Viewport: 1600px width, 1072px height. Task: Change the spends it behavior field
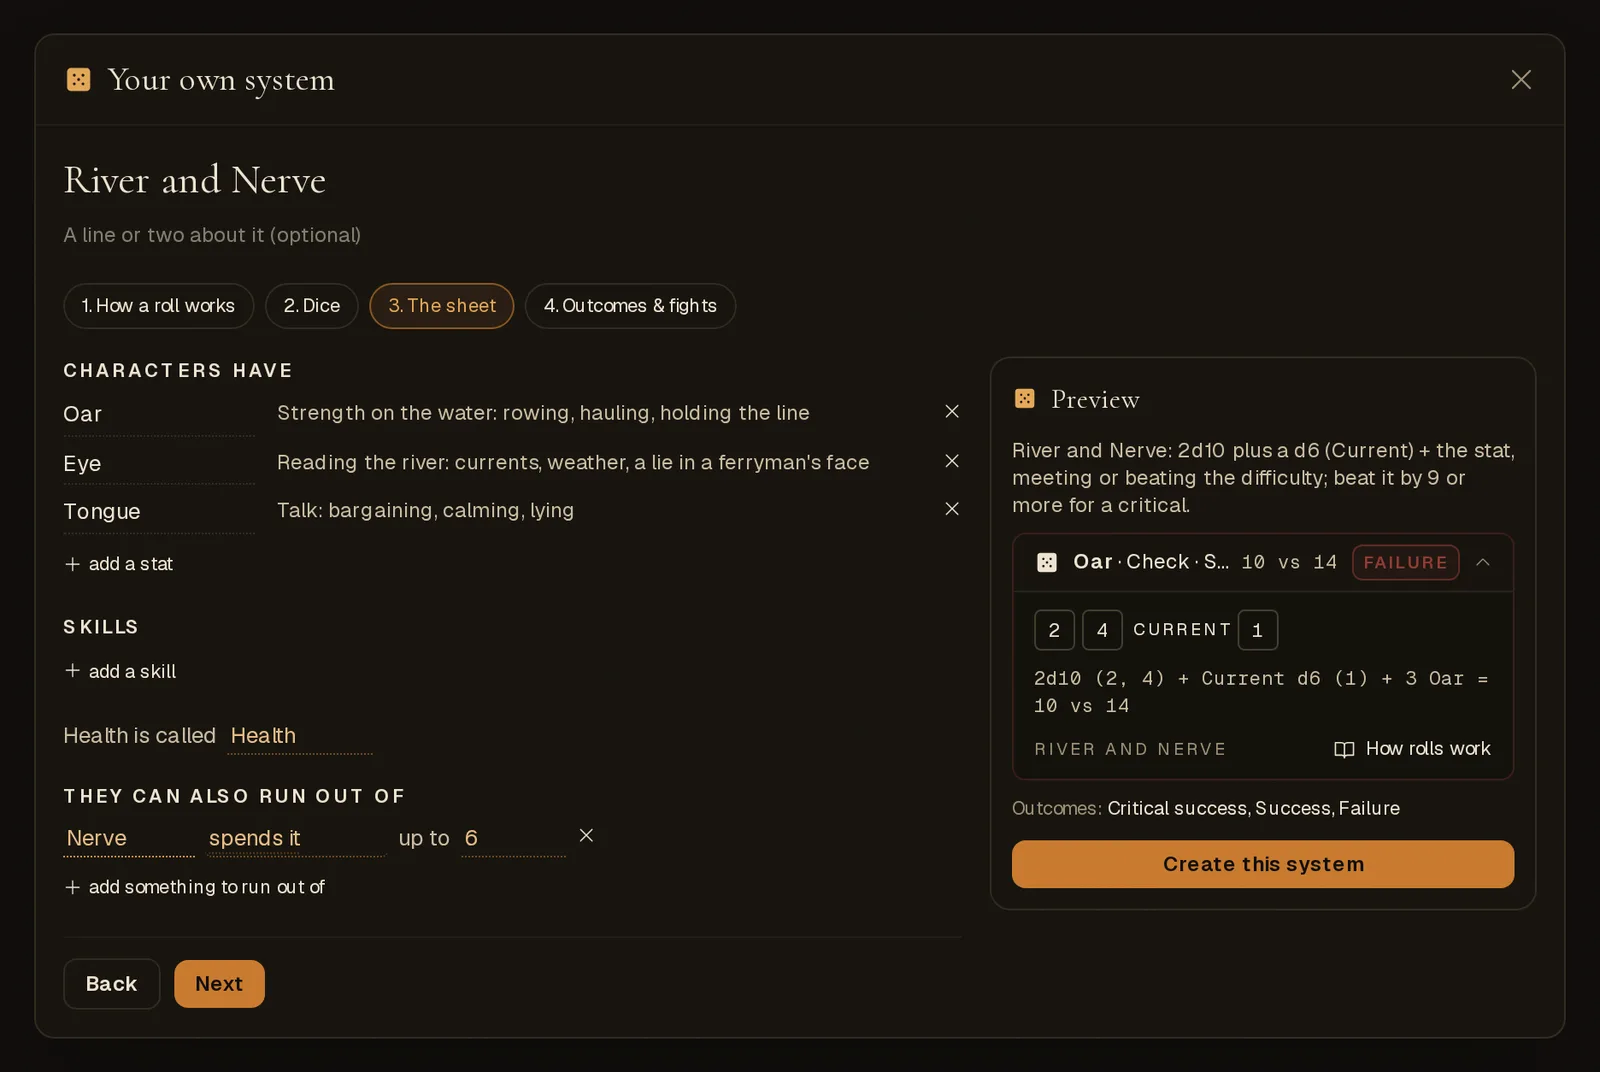pyautogui.click(x=296, y=838)
